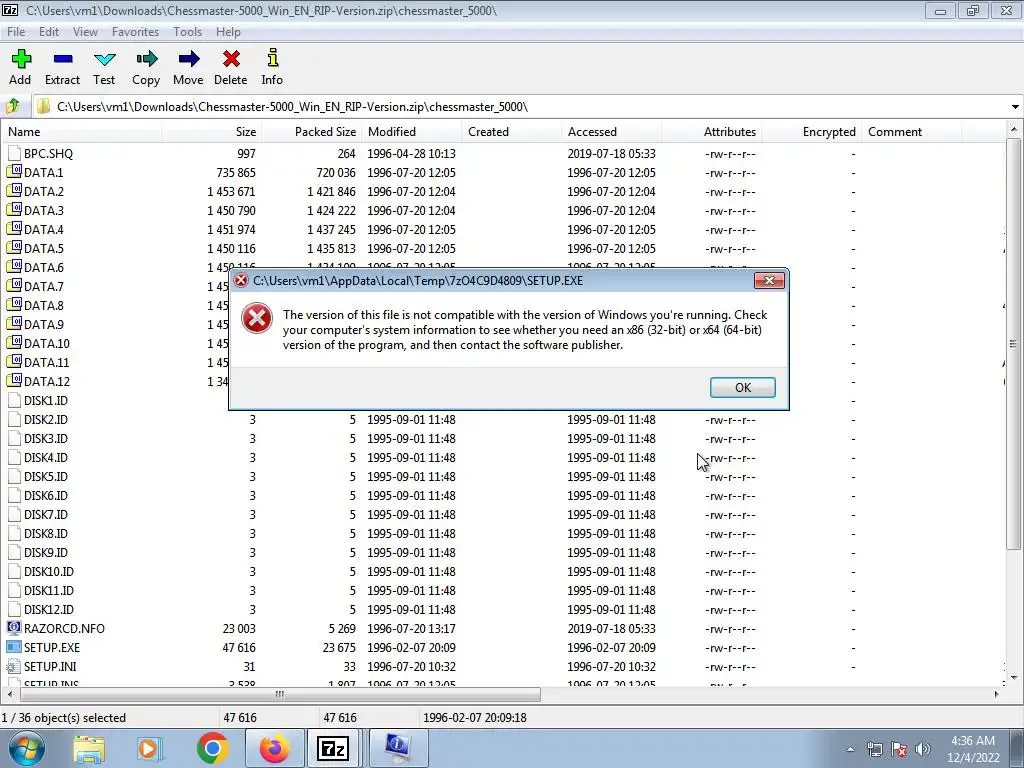Screen dimensions: 1024x768
Task: Go up one folder level icon
Action: point(14,106)
